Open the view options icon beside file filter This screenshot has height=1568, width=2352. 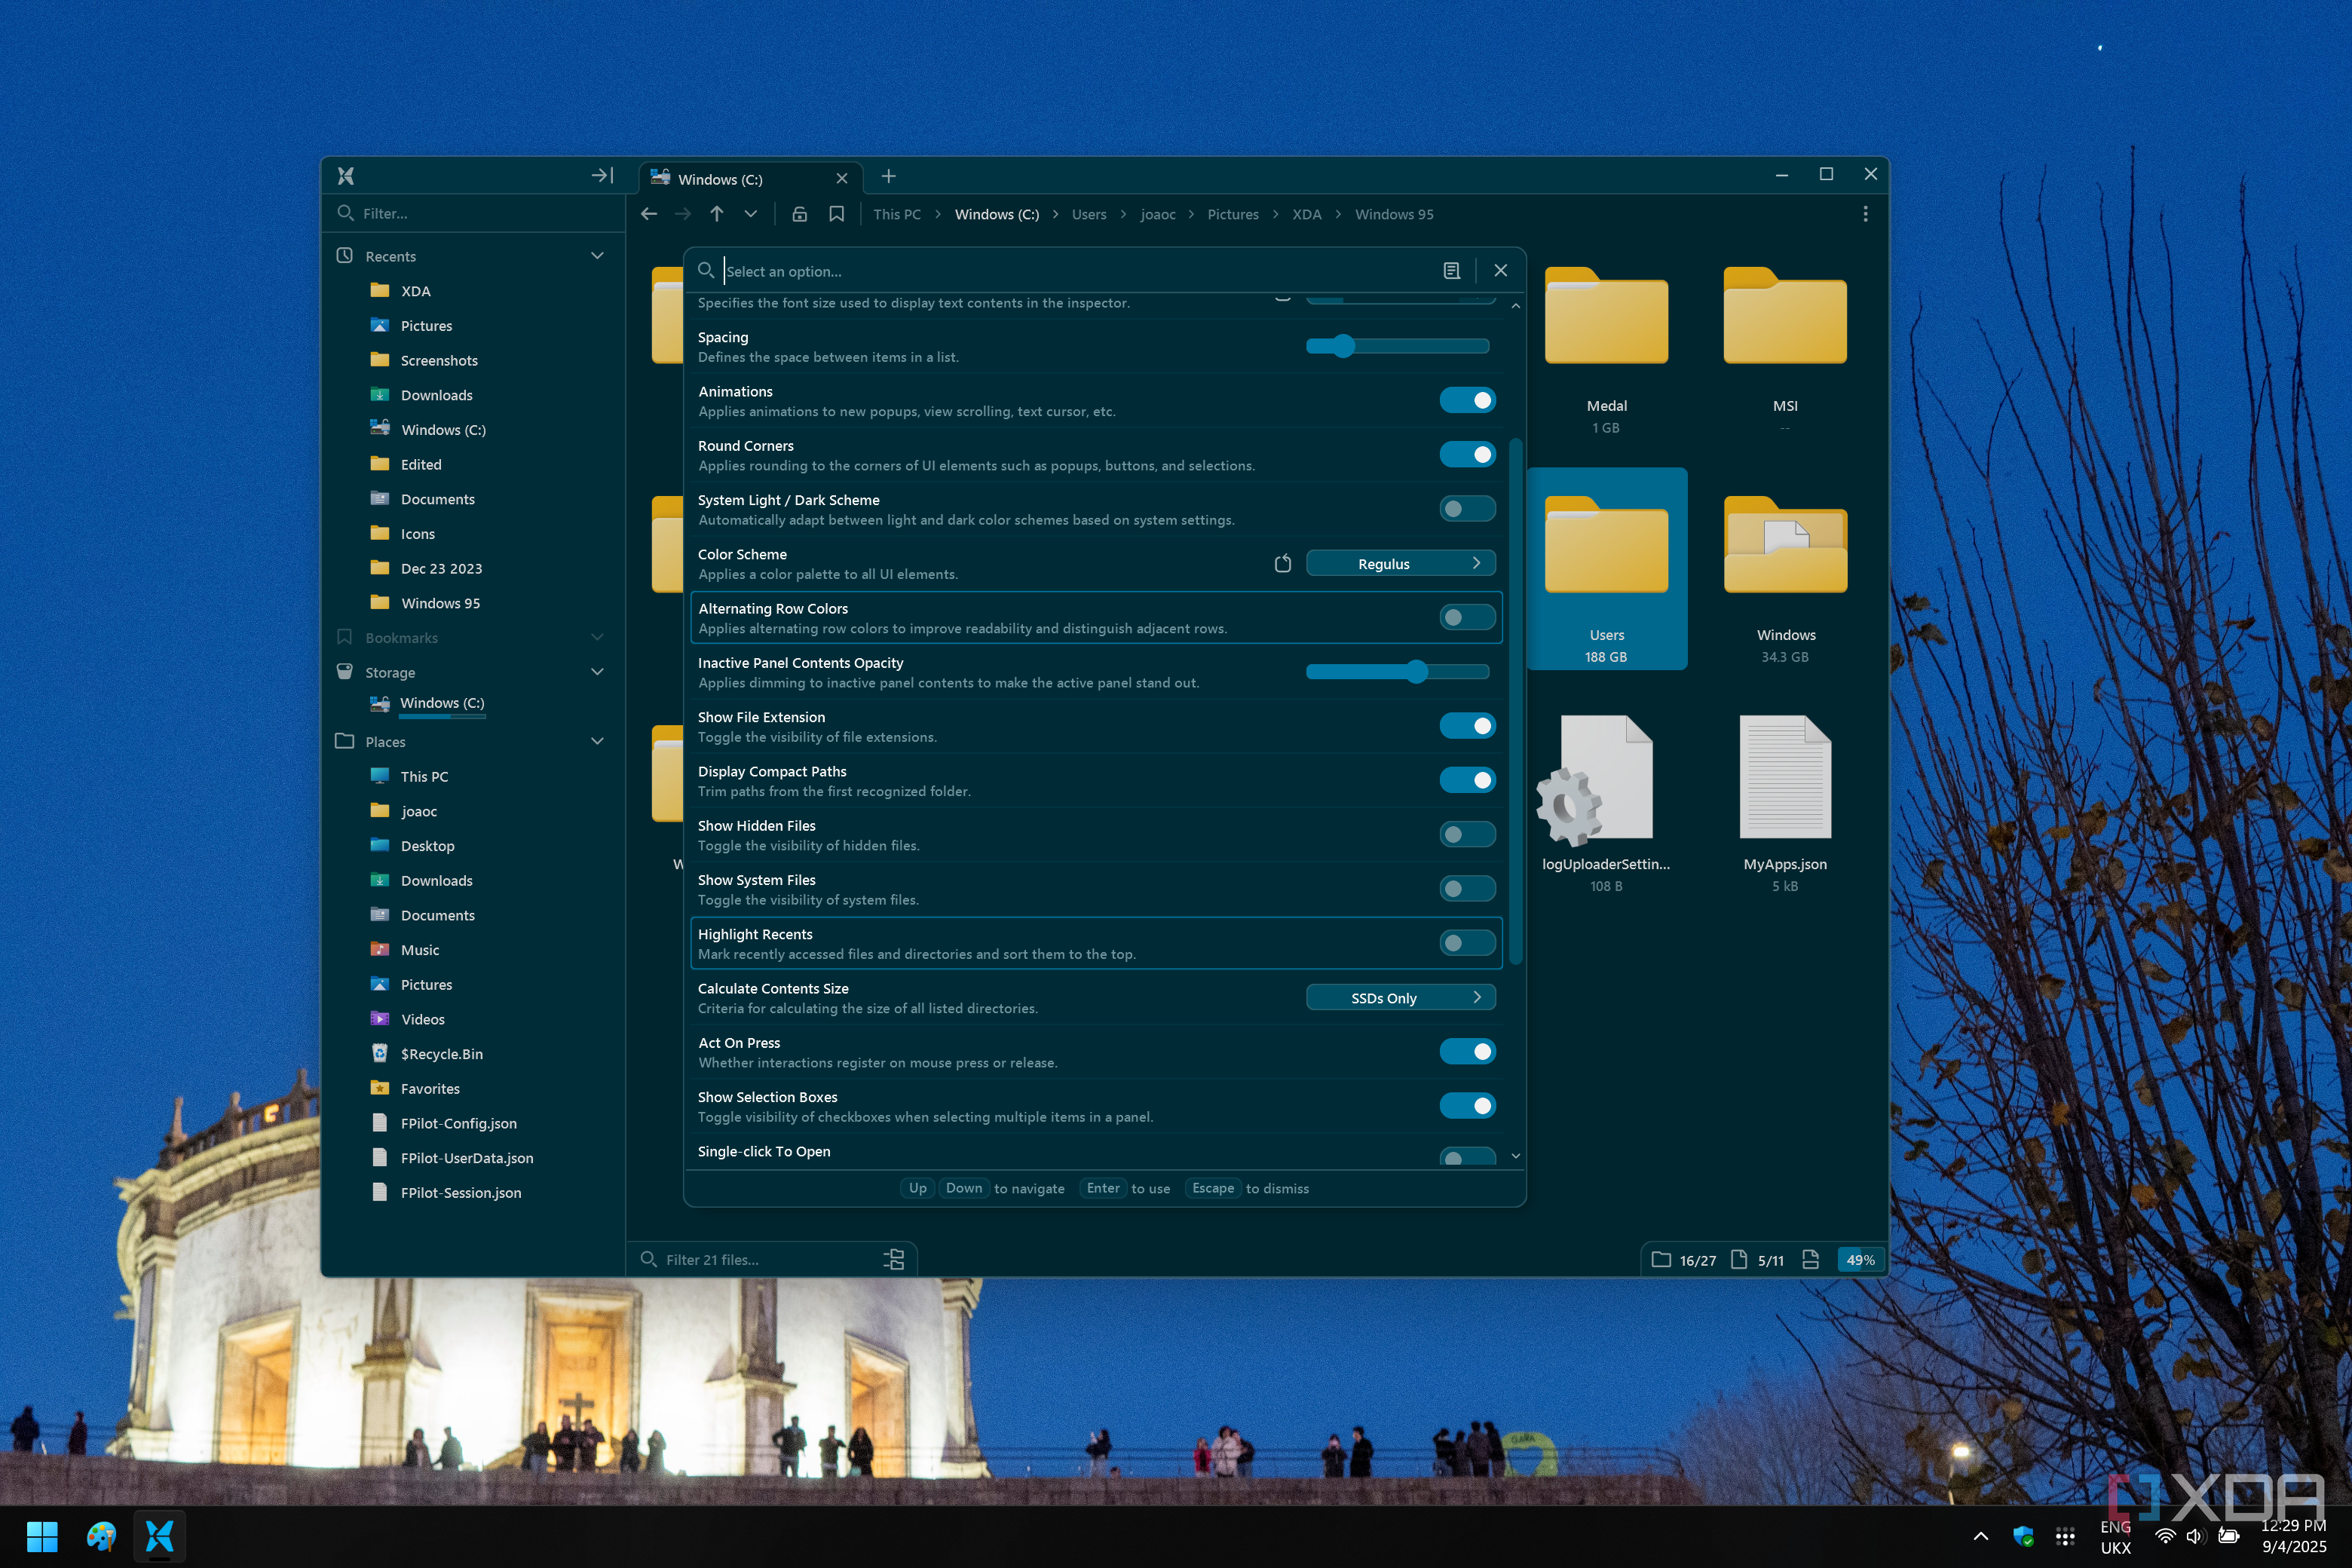(894, 1260)
